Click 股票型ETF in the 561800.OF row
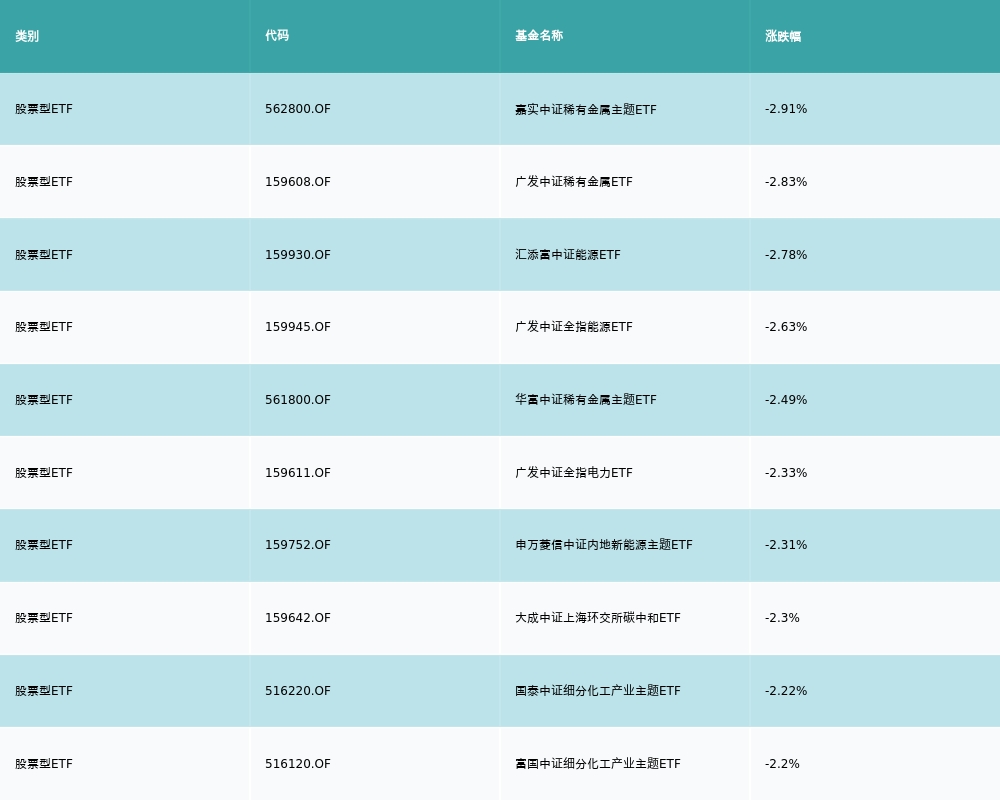Image resolution: width=1000 pixels, height=800 pixels. pyautogui.click(x=44, y=400)
